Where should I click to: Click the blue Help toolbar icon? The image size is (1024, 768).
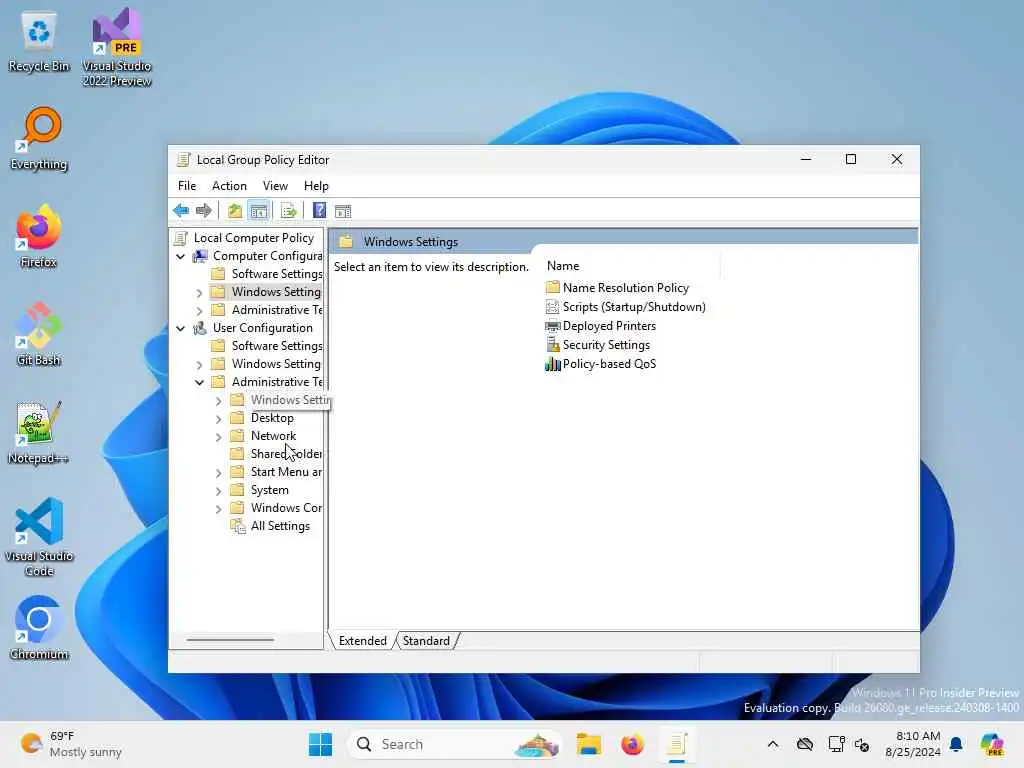coord(319,211)
